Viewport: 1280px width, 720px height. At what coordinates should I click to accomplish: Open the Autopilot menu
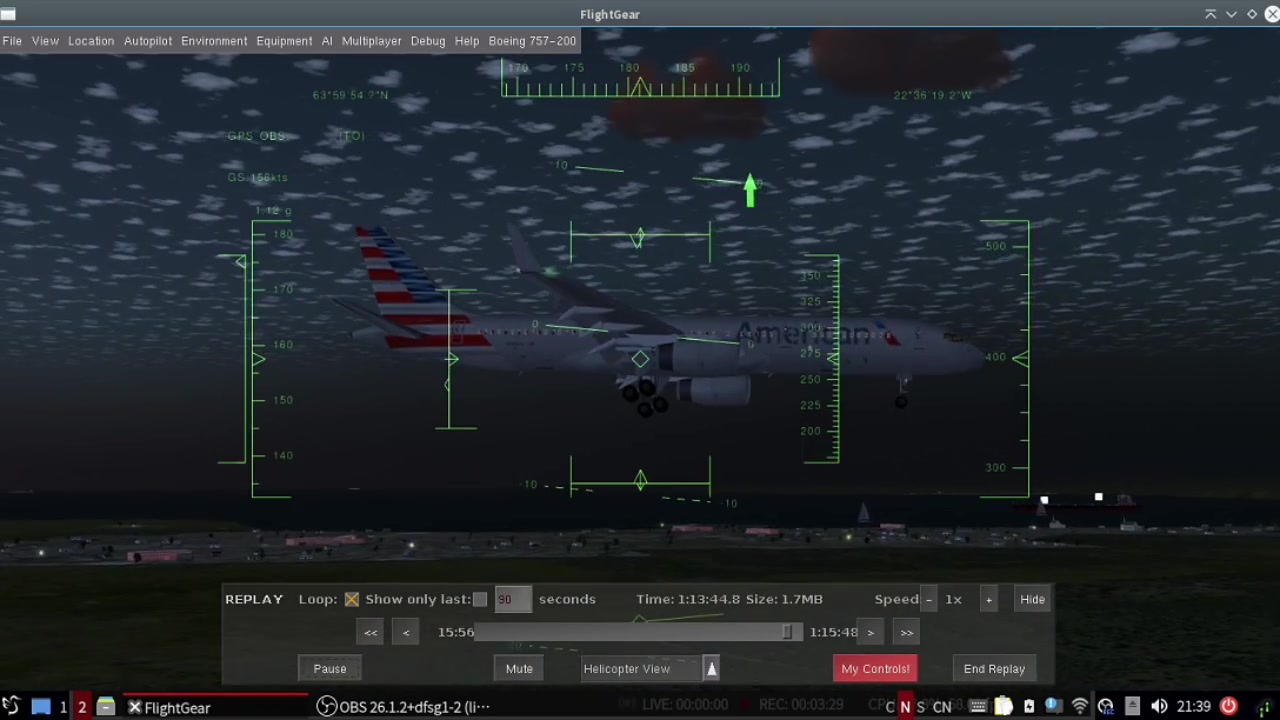coord(147,40)
